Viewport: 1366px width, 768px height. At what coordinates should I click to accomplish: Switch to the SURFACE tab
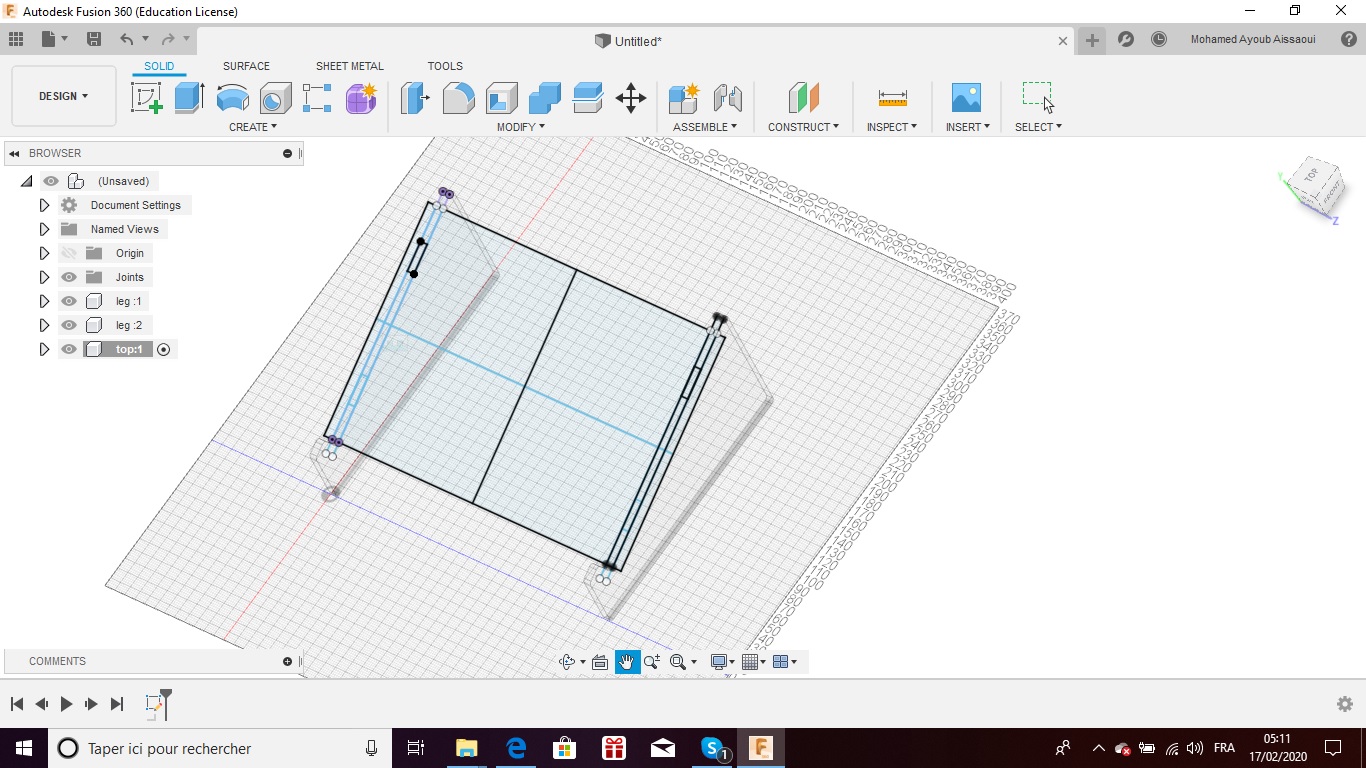tap(246, 66)
